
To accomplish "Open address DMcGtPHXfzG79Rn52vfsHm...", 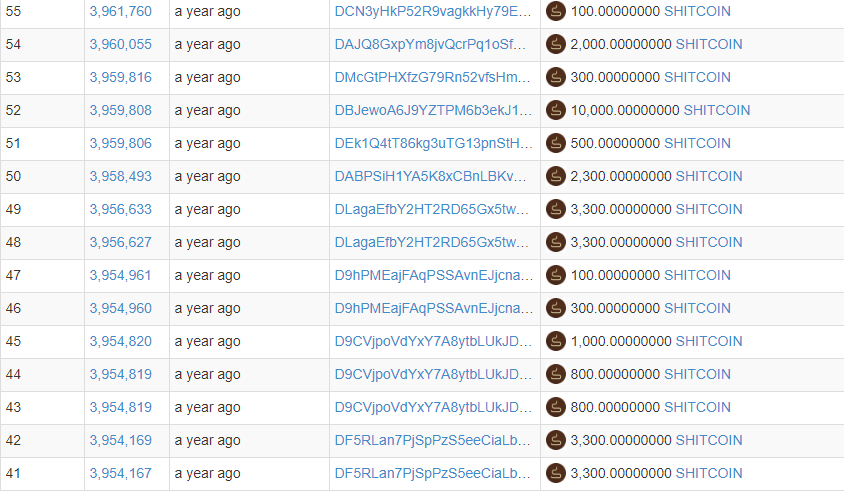I will click(432, 78).
